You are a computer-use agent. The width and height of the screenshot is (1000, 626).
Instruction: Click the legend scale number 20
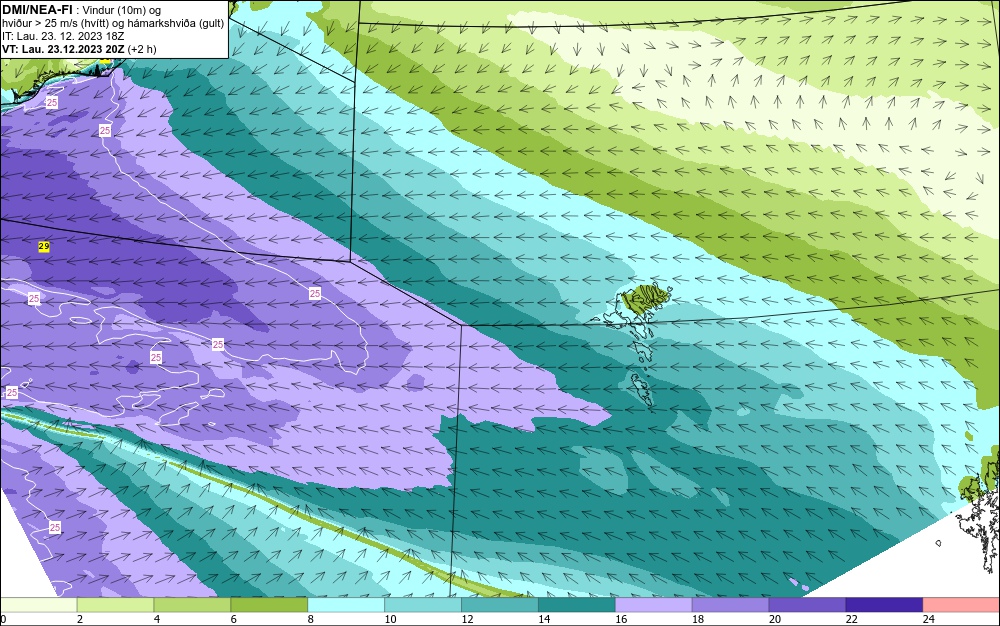pos(775,619)
